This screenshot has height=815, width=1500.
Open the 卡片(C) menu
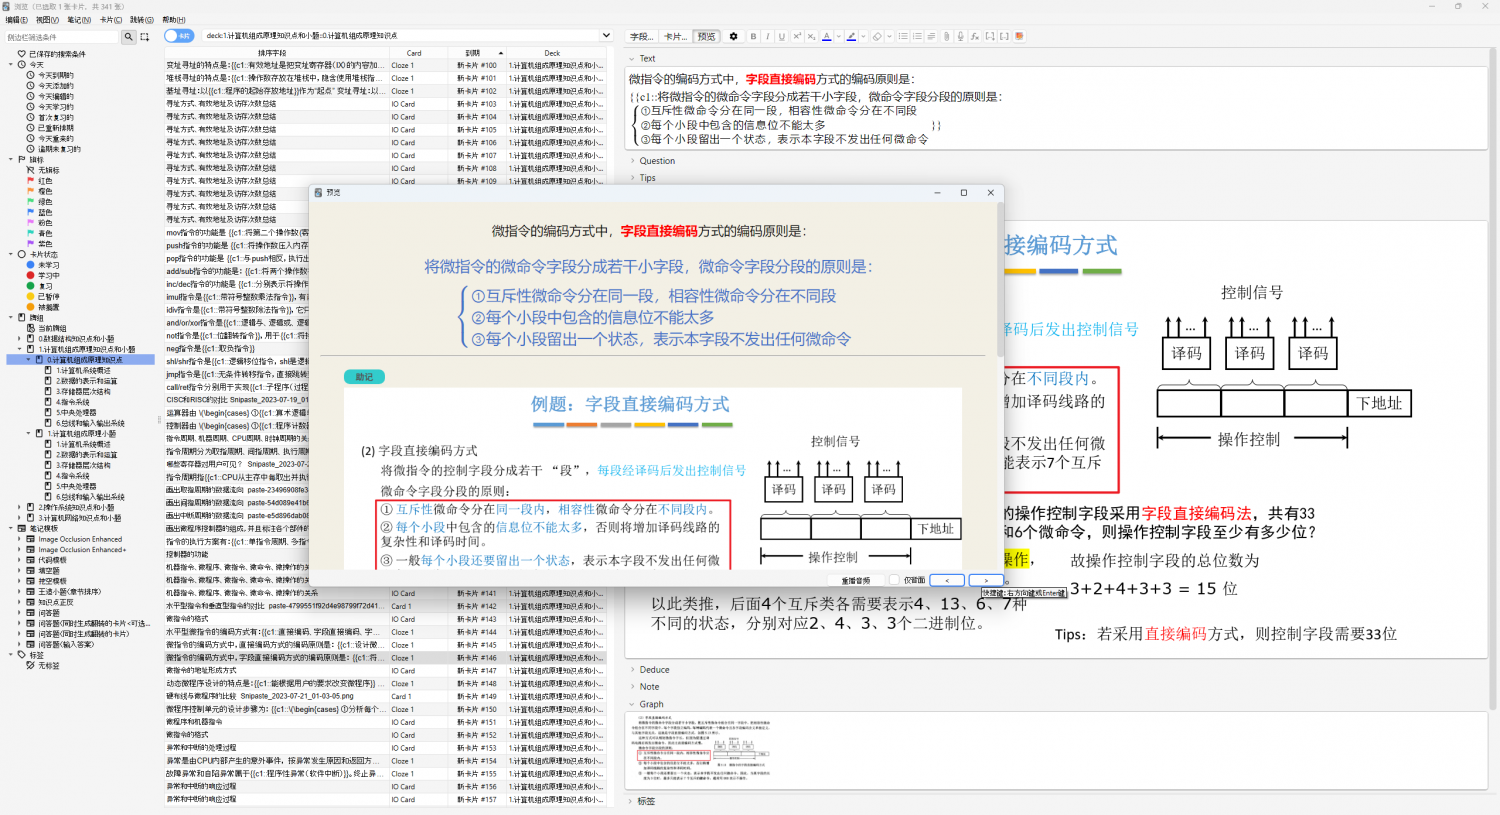[x=111, y=20]
